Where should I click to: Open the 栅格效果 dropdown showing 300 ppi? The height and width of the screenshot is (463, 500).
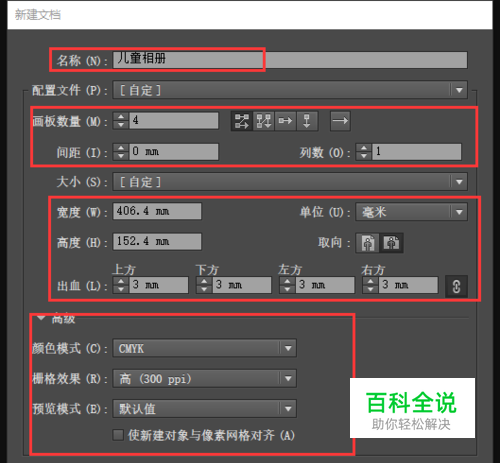[204, 379]
